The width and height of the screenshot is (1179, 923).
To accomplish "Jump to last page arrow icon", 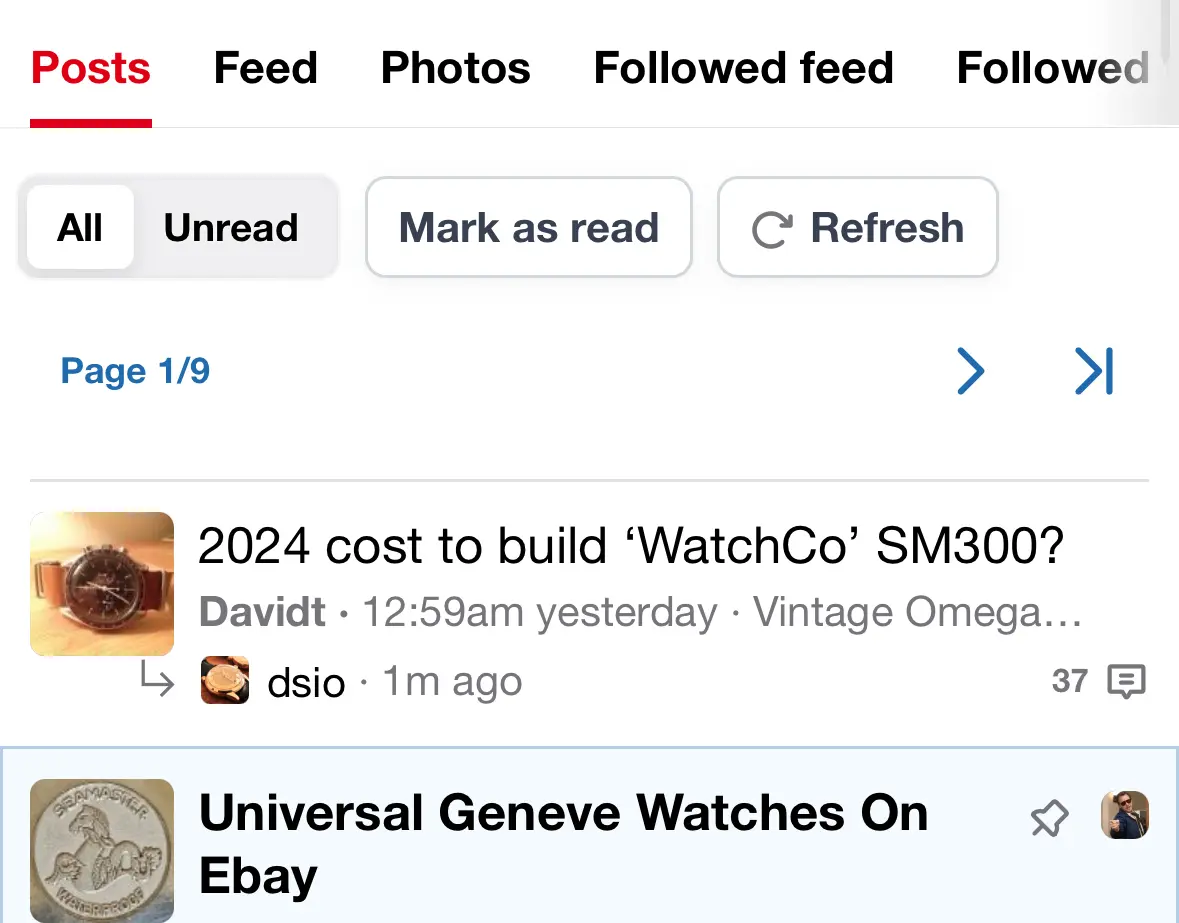I will [x=1094, y=372].
